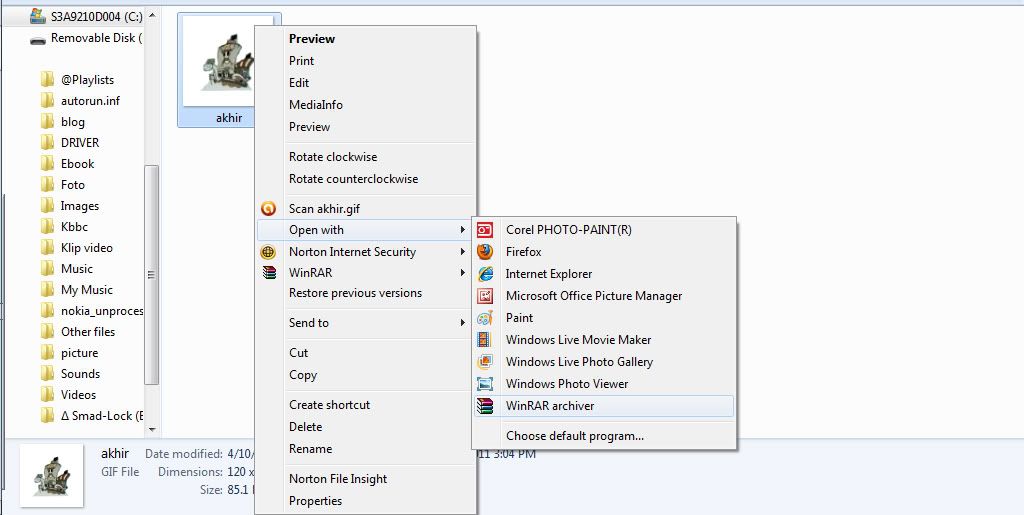Click the Internet Explorer icon
The width and height of the screenshot is (1024, 515).
pyautogui.click(x=485, y=274)
